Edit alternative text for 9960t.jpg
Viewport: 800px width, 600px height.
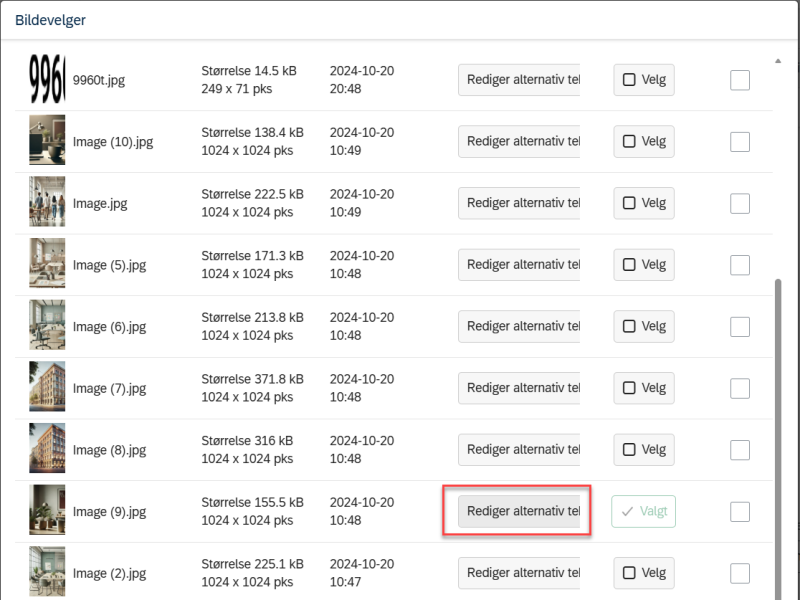(519, 80)
